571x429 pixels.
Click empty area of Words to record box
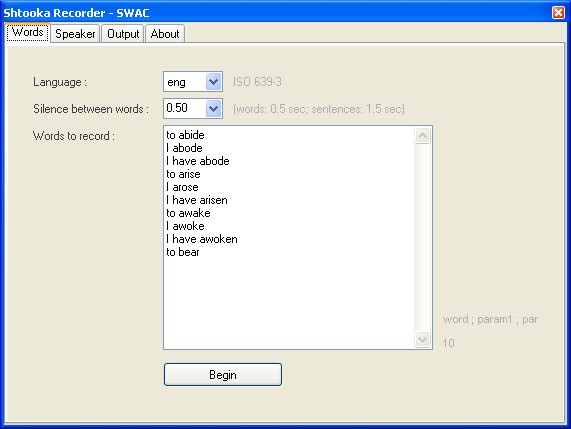click(289, 302)
